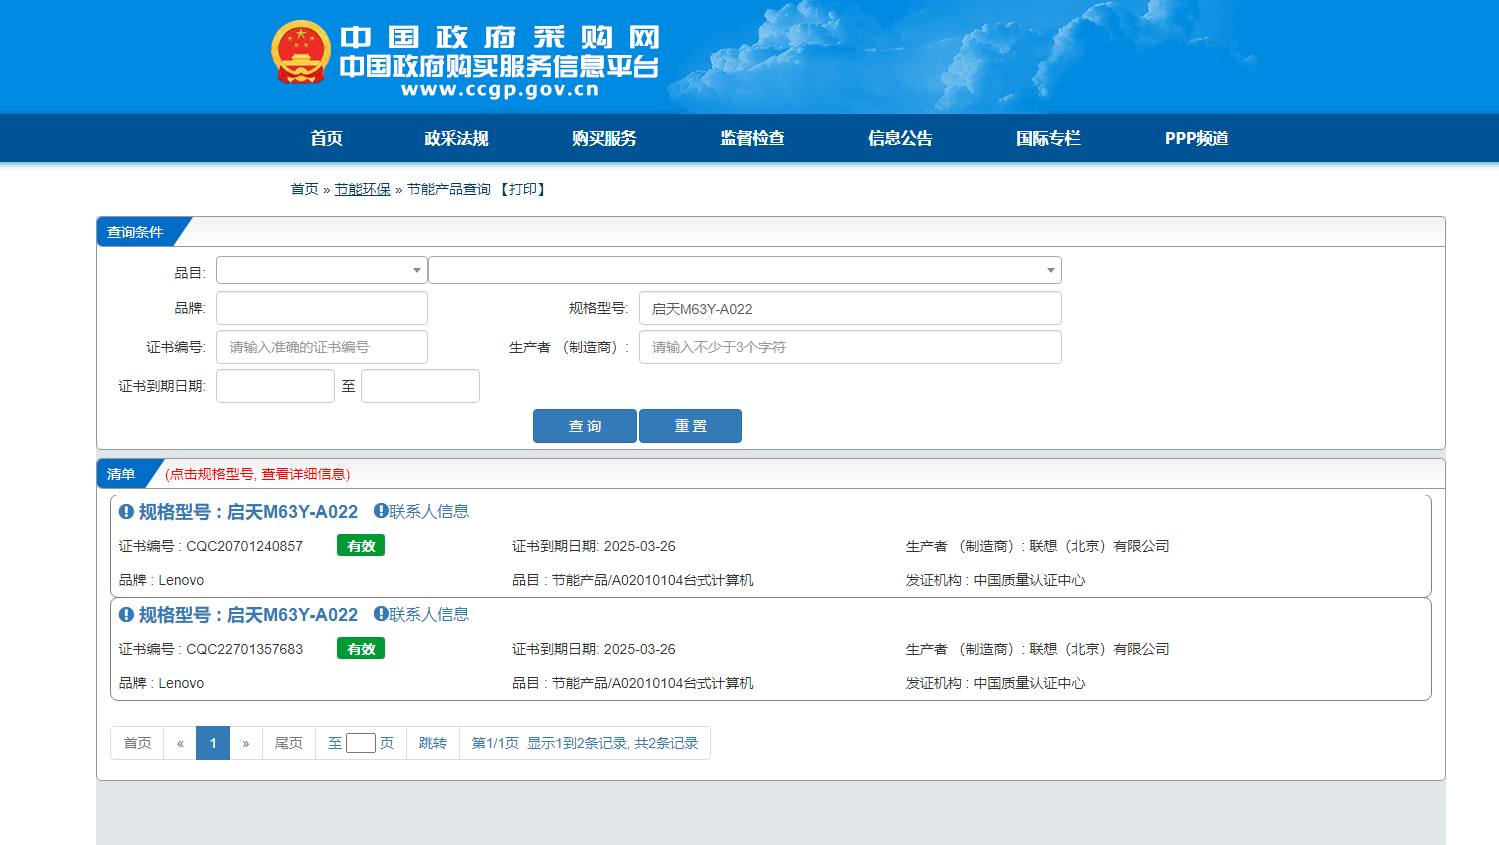This screenshot has width=1499, height=845.
Task: Click the page number jump input box
Action: (x=361, y=743)
